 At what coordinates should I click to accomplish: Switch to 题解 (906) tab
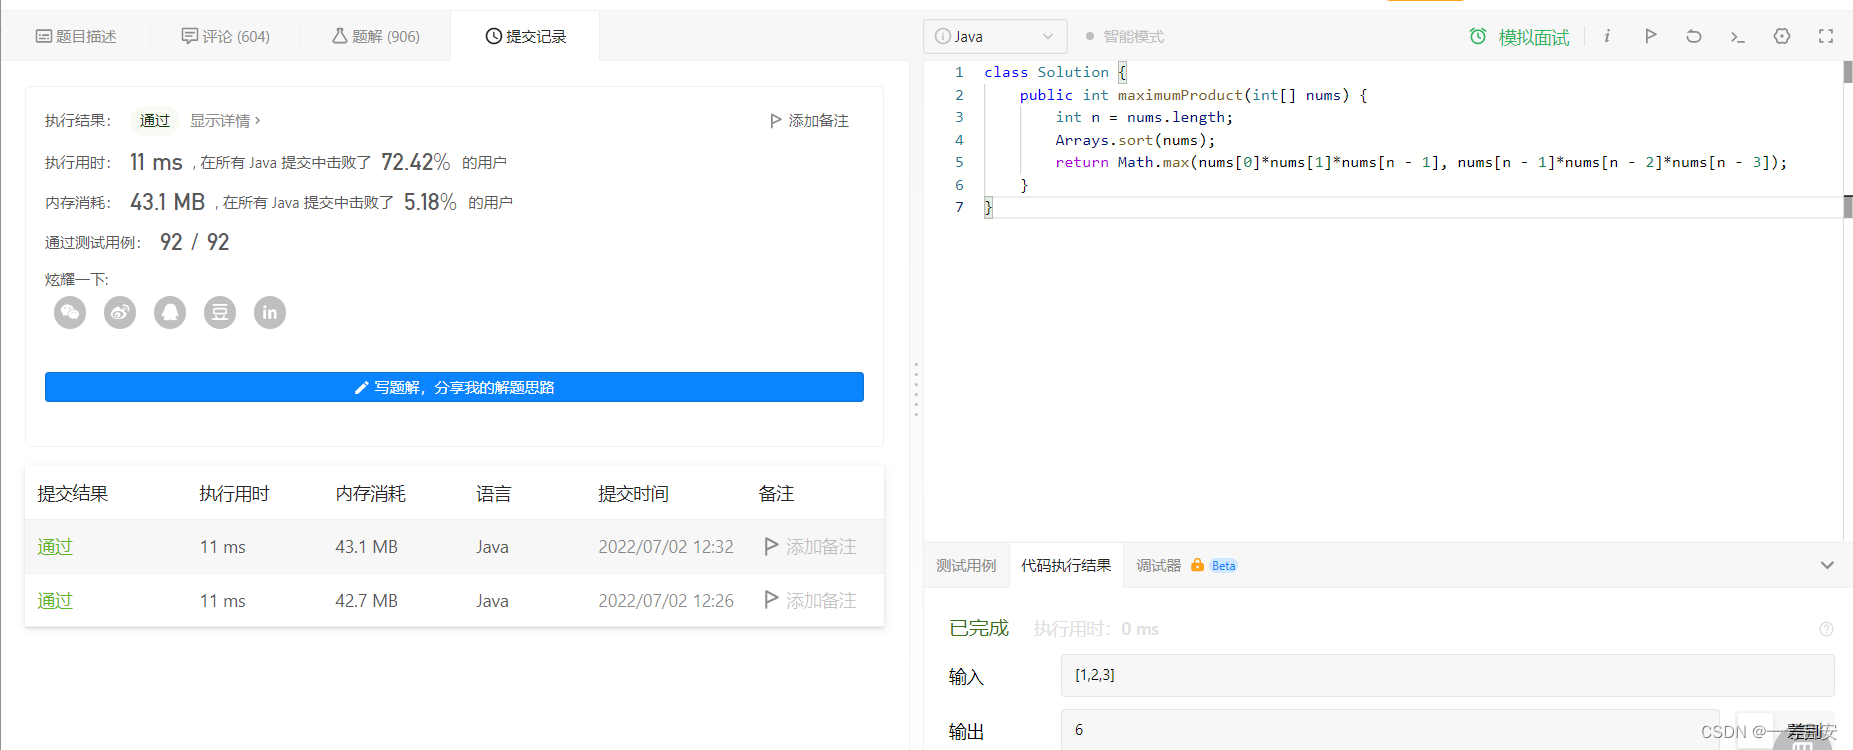376,36
